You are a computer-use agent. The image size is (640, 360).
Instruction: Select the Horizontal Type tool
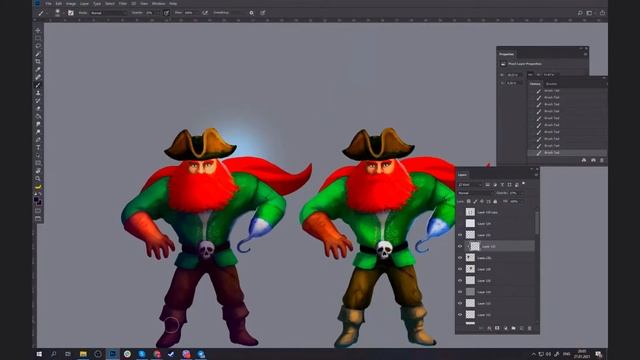[38, 147]
